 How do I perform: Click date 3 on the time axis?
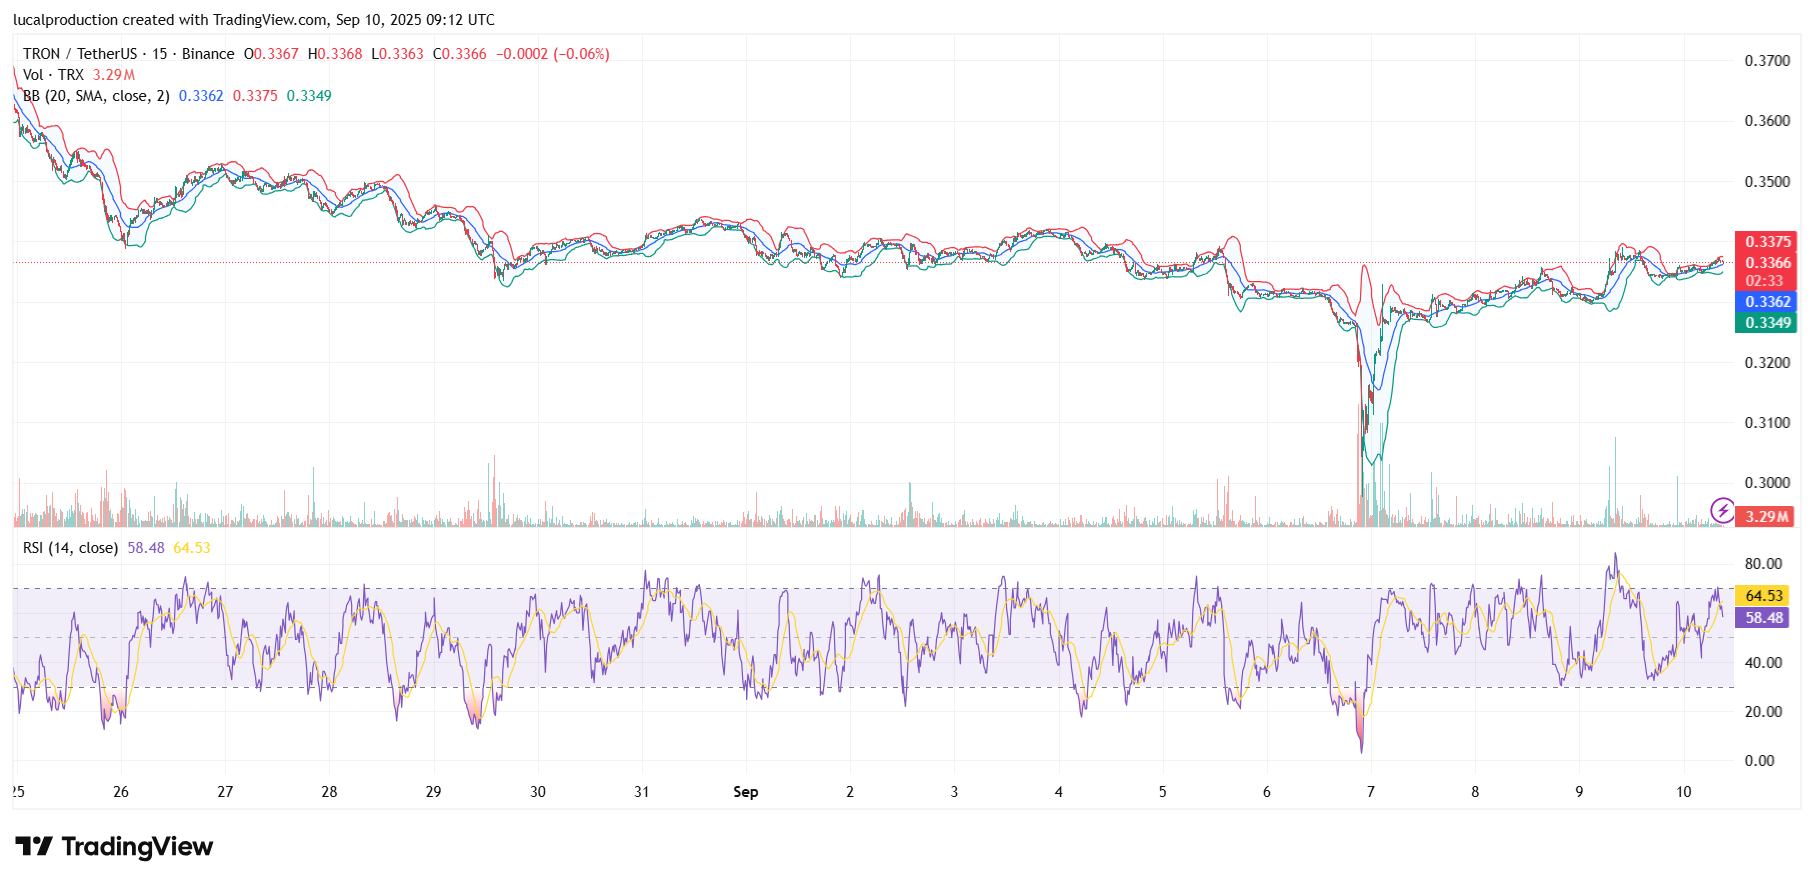point(954,792)
